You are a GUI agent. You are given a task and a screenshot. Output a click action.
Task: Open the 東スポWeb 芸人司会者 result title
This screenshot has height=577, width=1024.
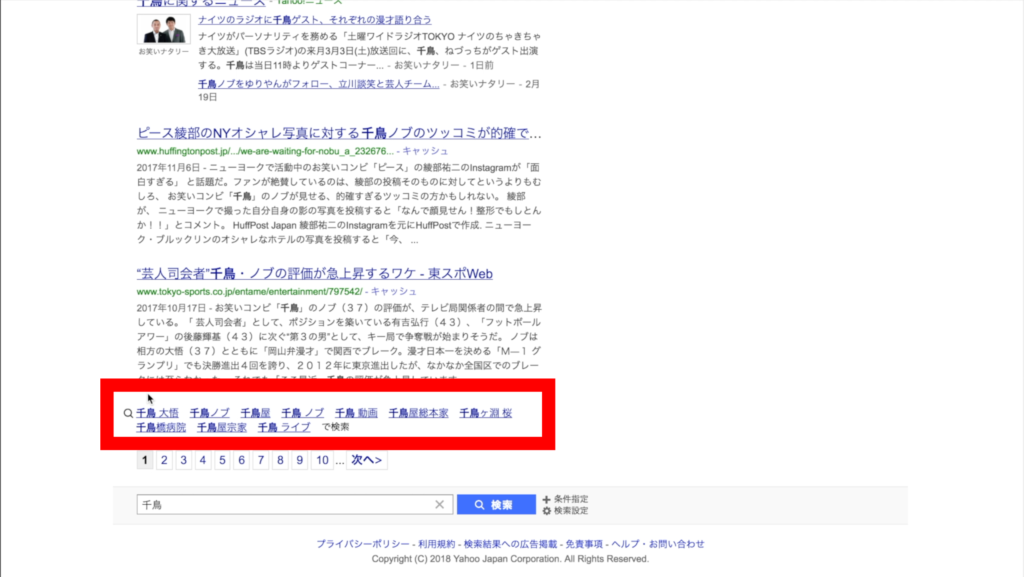315,273
